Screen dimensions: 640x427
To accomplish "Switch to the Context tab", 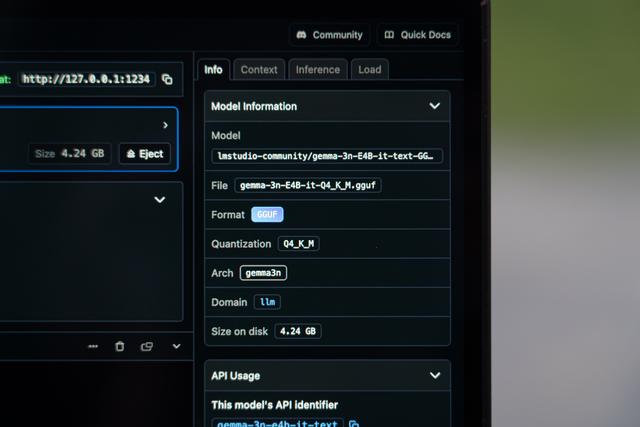I will click(259, 70).
